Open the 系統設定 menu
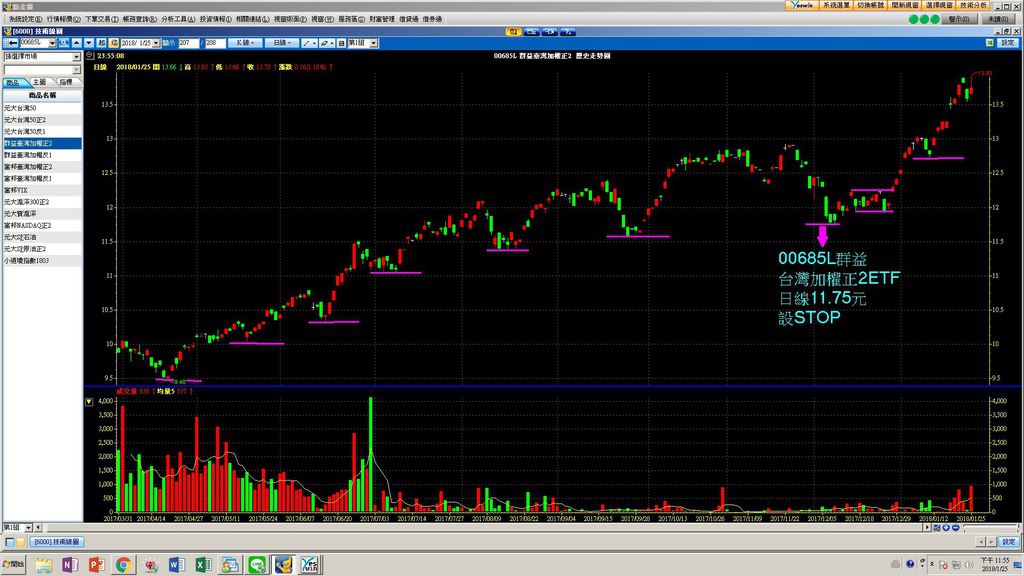 (24, 19)
